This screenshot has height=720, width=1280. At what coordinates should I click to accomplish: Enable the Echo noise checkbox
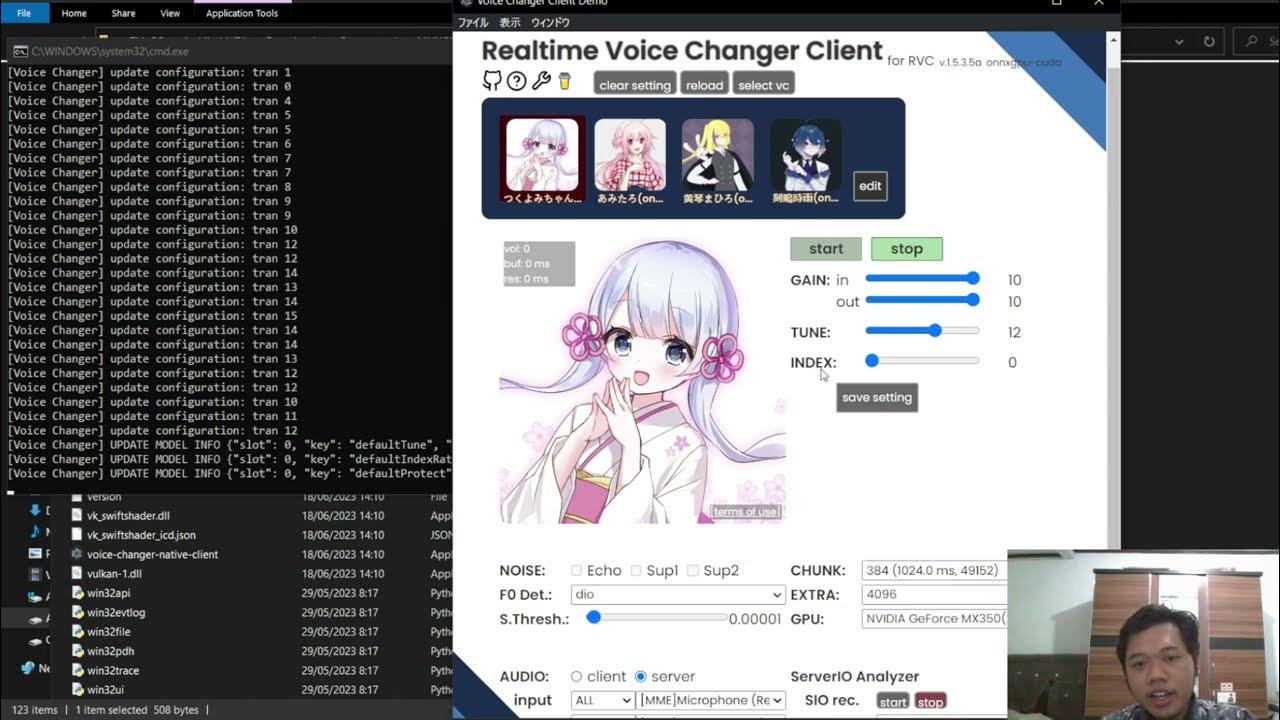point(576,570)
